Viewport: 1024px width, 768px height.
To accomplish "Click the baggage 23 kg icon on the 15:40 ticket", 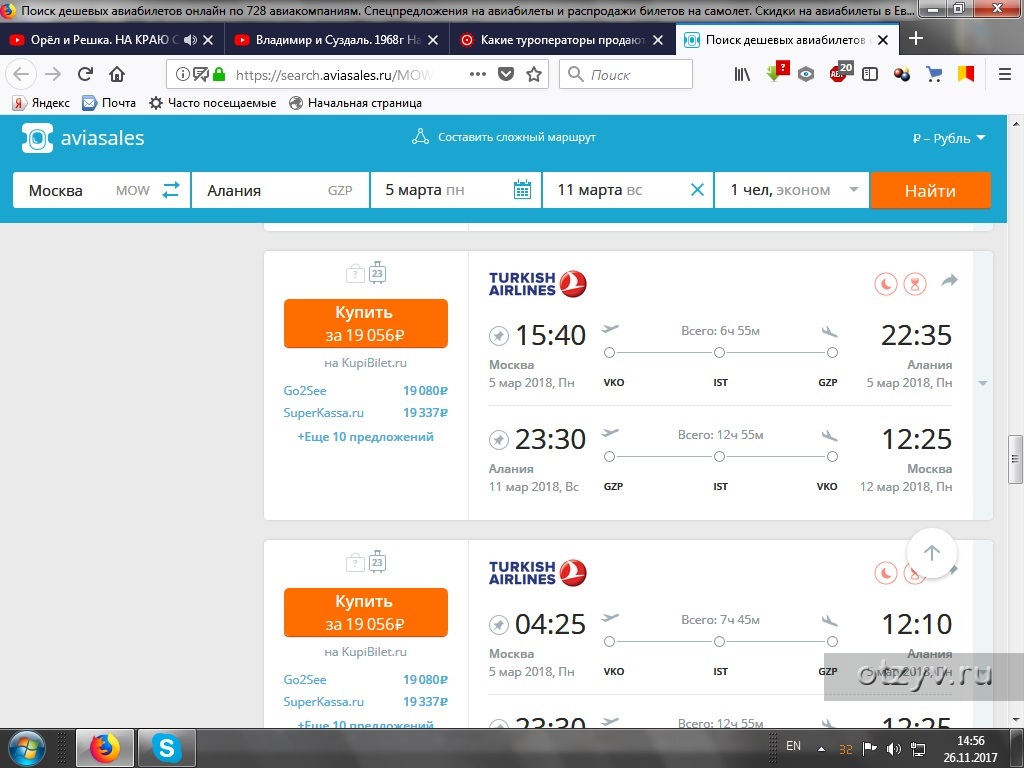I will (x=377, y=272).
